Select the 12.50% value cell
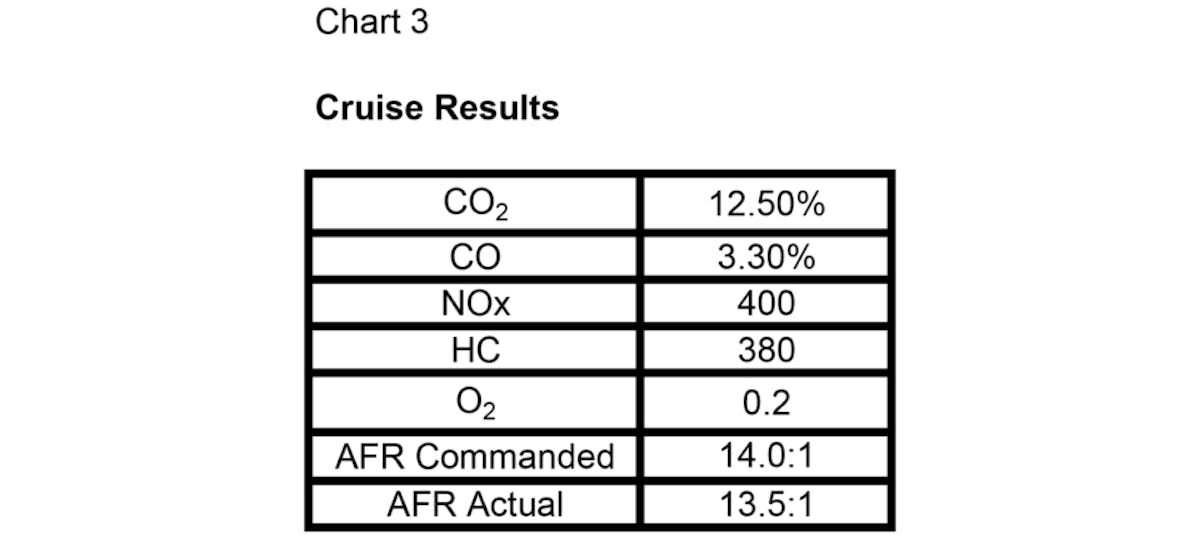This screenshot has width=1200, height=538. coord(767,204)
